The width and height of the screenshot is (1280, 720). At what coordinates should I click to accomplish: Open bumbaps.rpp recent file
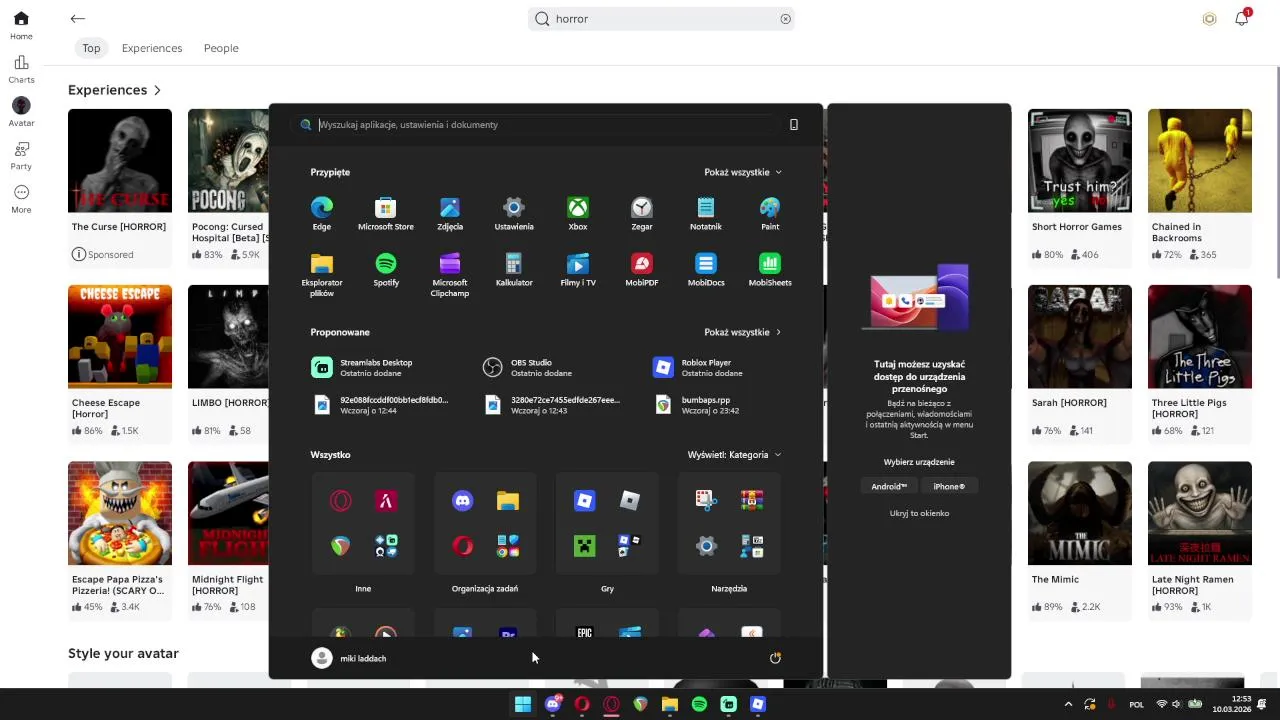coord(697,404)
